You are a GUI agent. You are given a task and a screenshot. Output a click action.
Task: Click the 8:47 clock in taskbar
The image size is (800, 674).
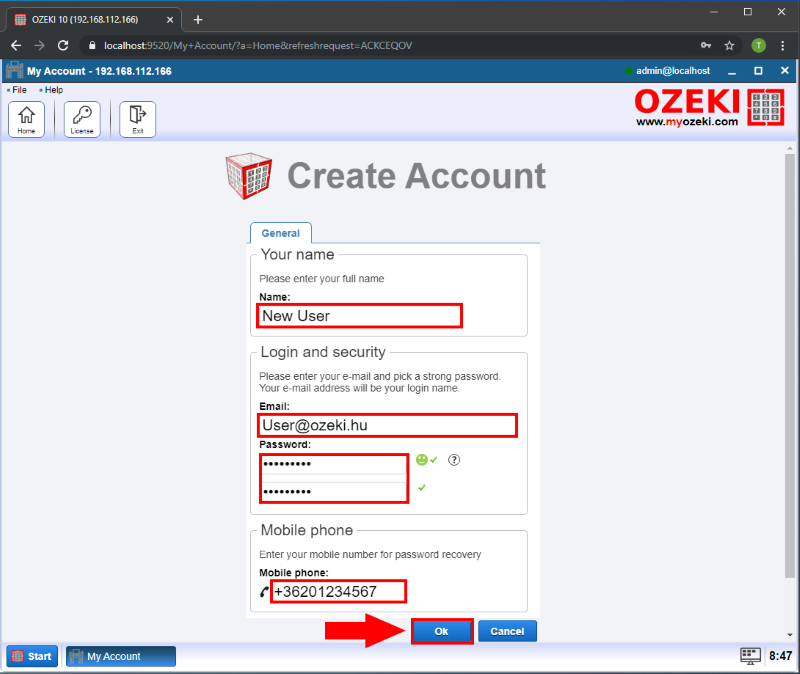tap(780, 656)
